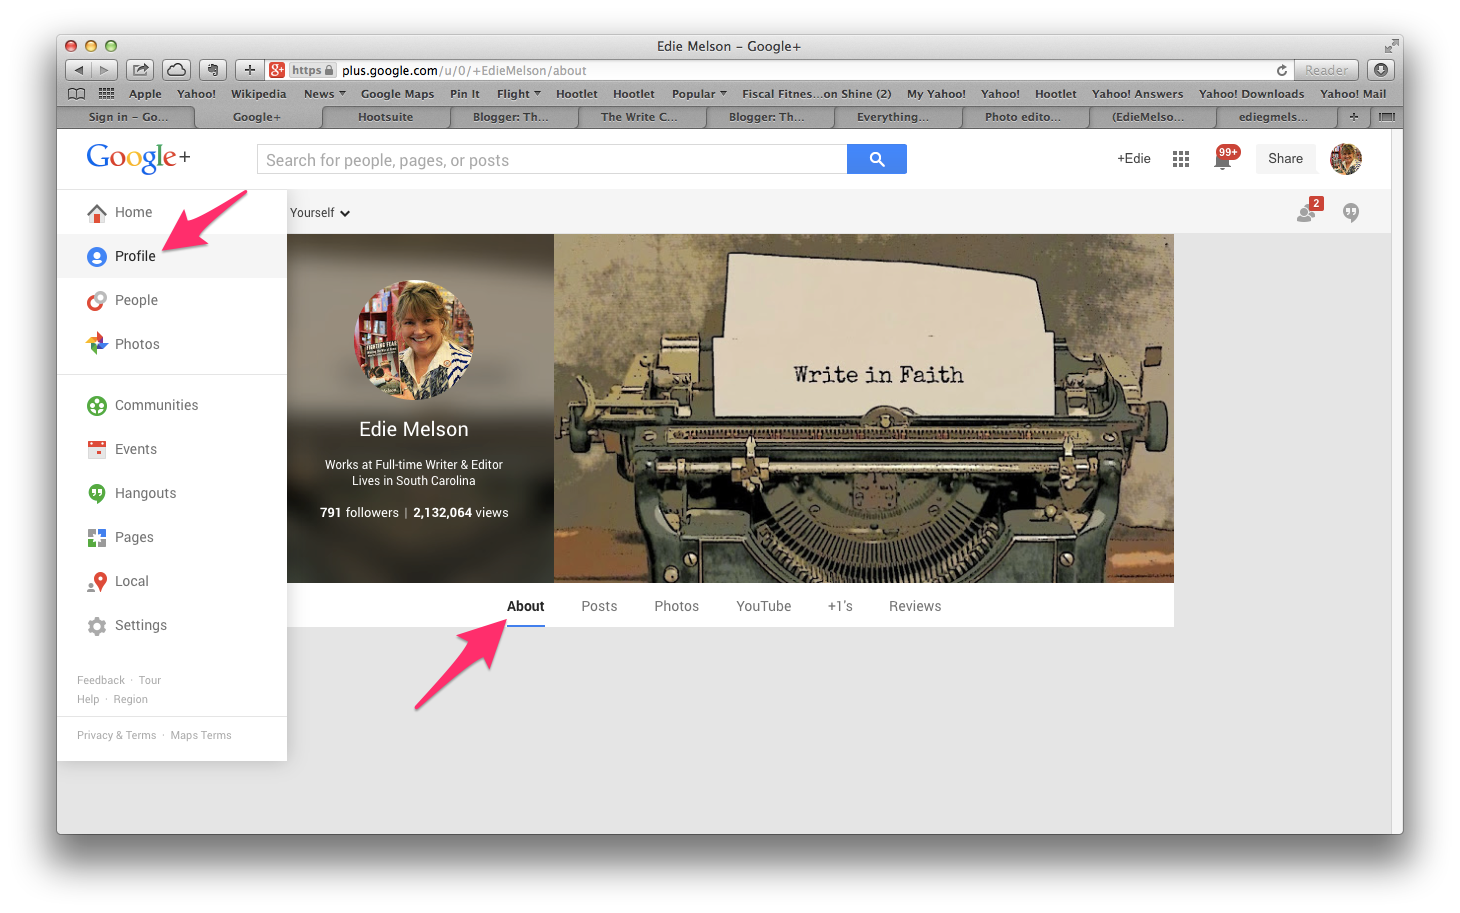Select the Profile sidebar icon

pos(97,257)
